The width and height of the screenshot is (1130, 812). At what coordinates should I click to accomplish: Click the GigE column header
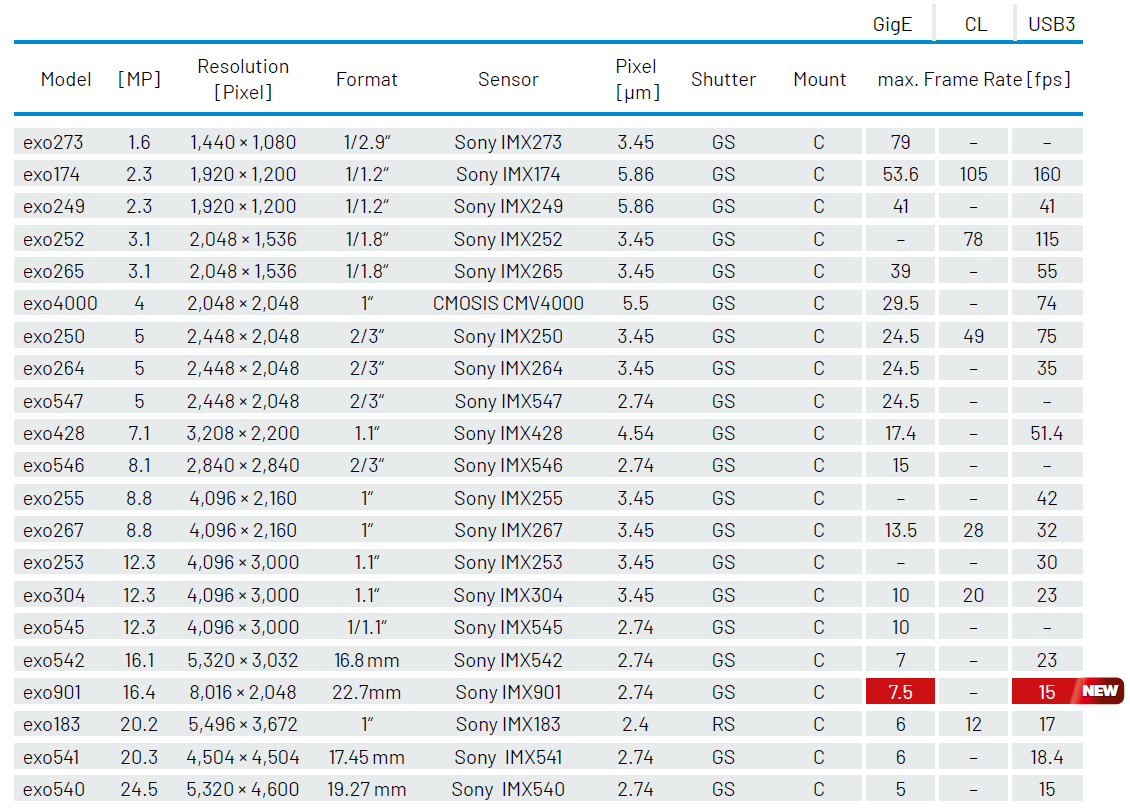coord(892,24)
